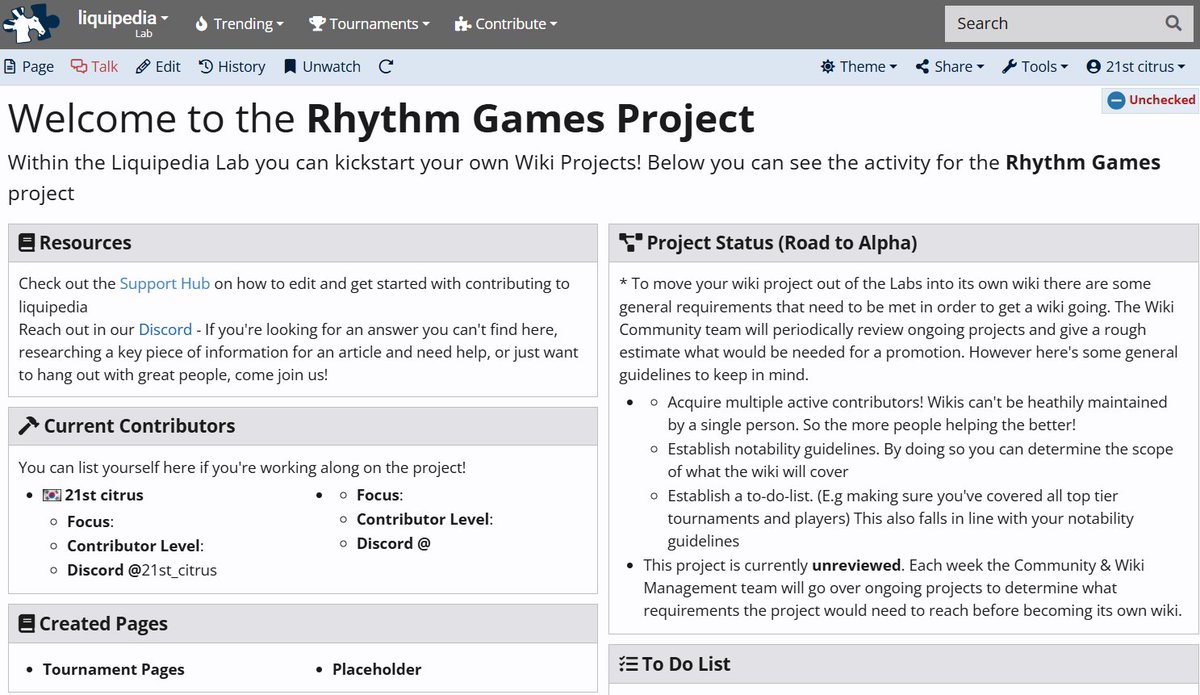This screenshot has height=695, width=1200.
Task: Open the Theme dropdown
Action: (x=859, y=66)
